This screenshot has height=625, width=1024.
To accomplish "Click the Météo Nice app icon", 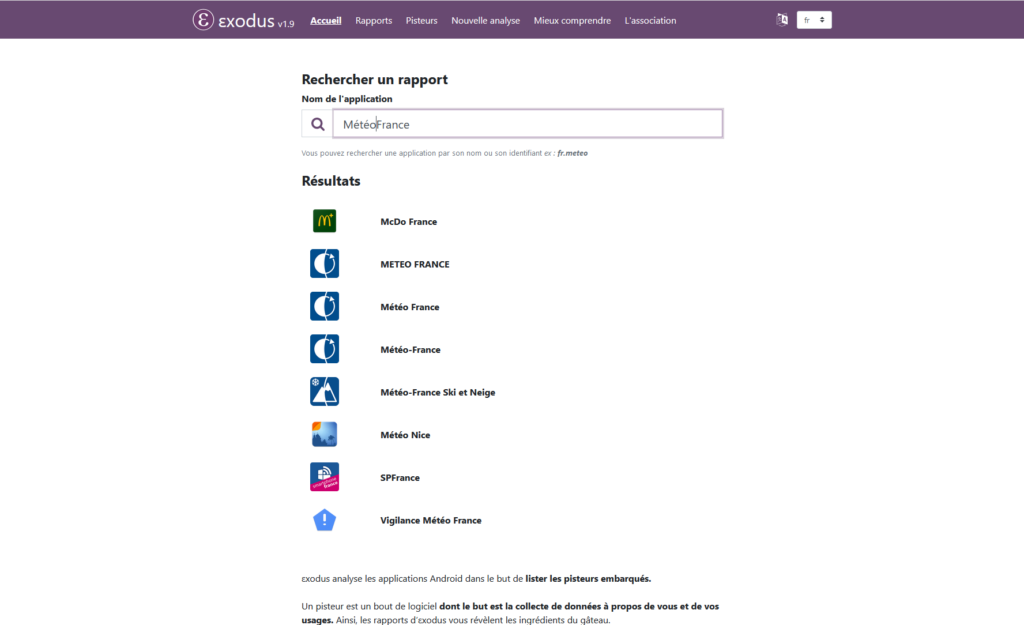I will (325, 434).
